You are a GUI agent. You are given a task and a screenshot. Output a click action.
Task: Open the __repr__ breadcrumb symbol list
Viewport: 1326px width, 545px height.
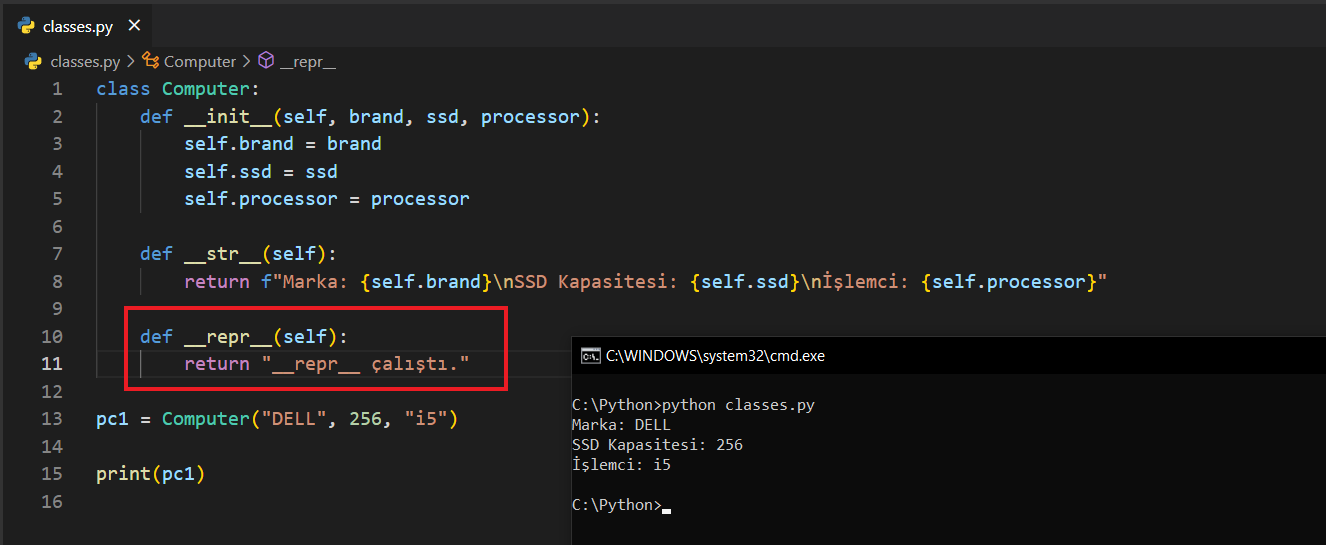point(307,61)
